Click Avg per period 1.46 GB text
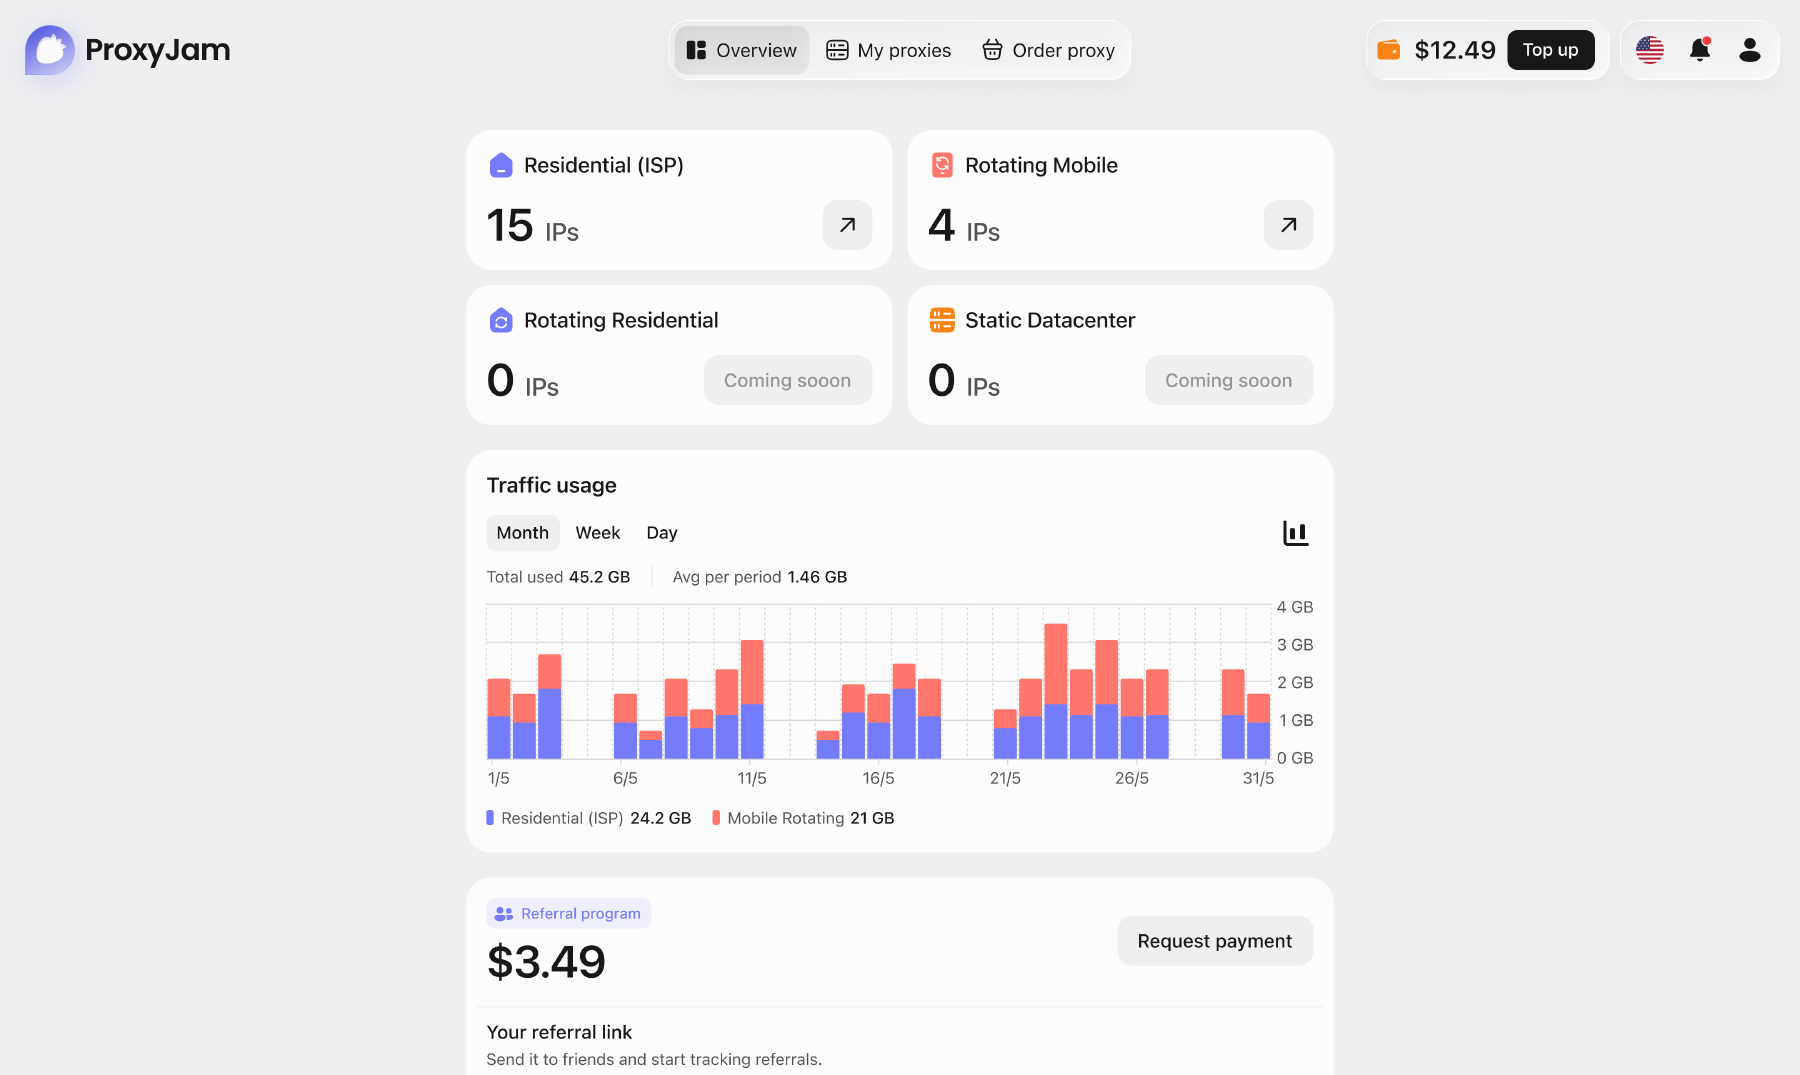 759,577
